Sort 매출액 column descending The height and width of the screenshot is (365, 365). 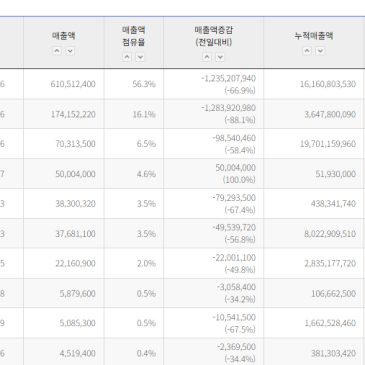[70, 51]
